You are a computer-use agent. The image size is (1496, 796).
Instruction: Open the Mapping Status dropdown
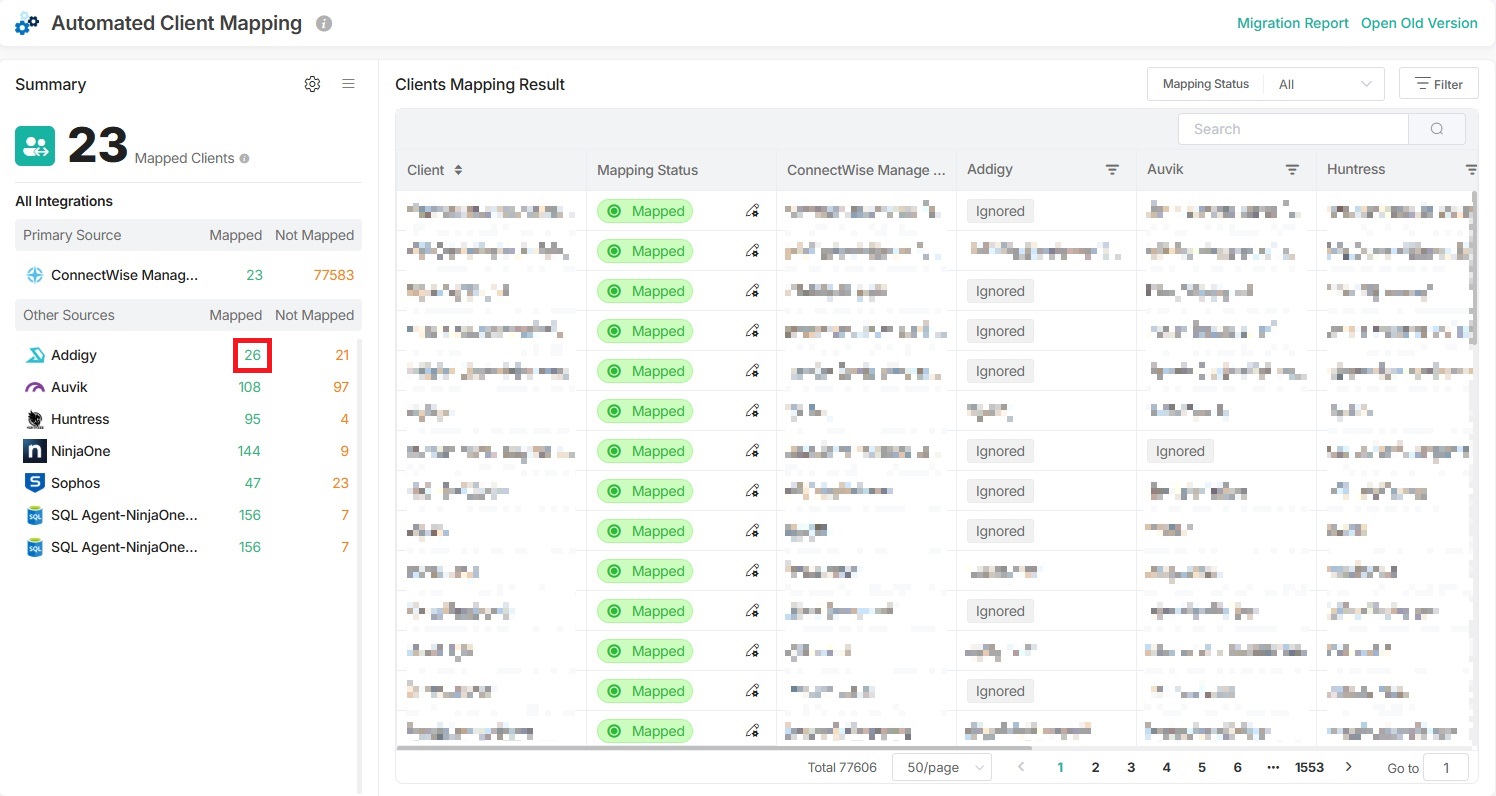click(1324, 84)
